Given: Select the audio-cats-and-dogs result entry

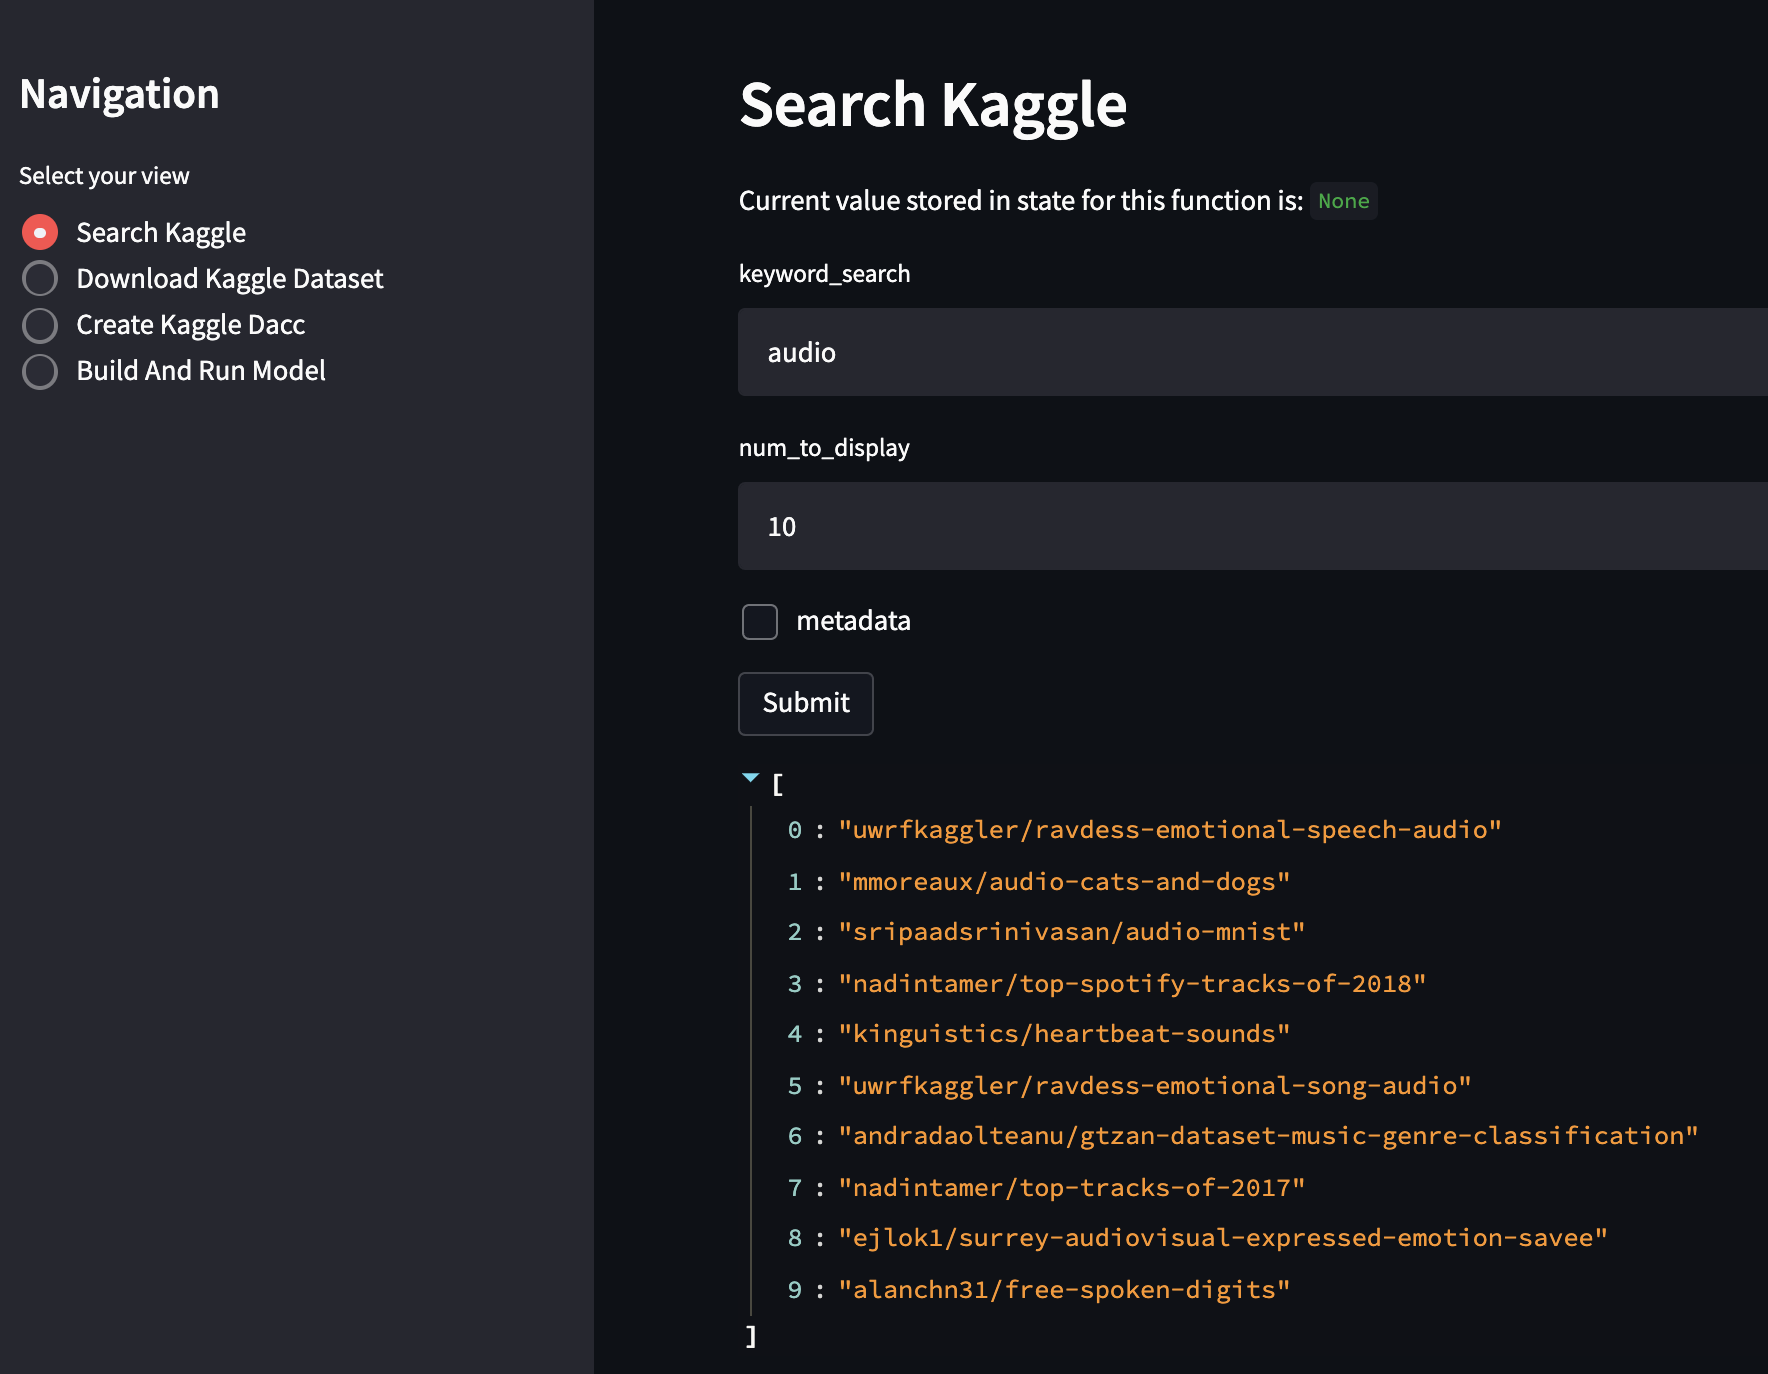Looking at the screenshot, I should tap(1064, 882).
